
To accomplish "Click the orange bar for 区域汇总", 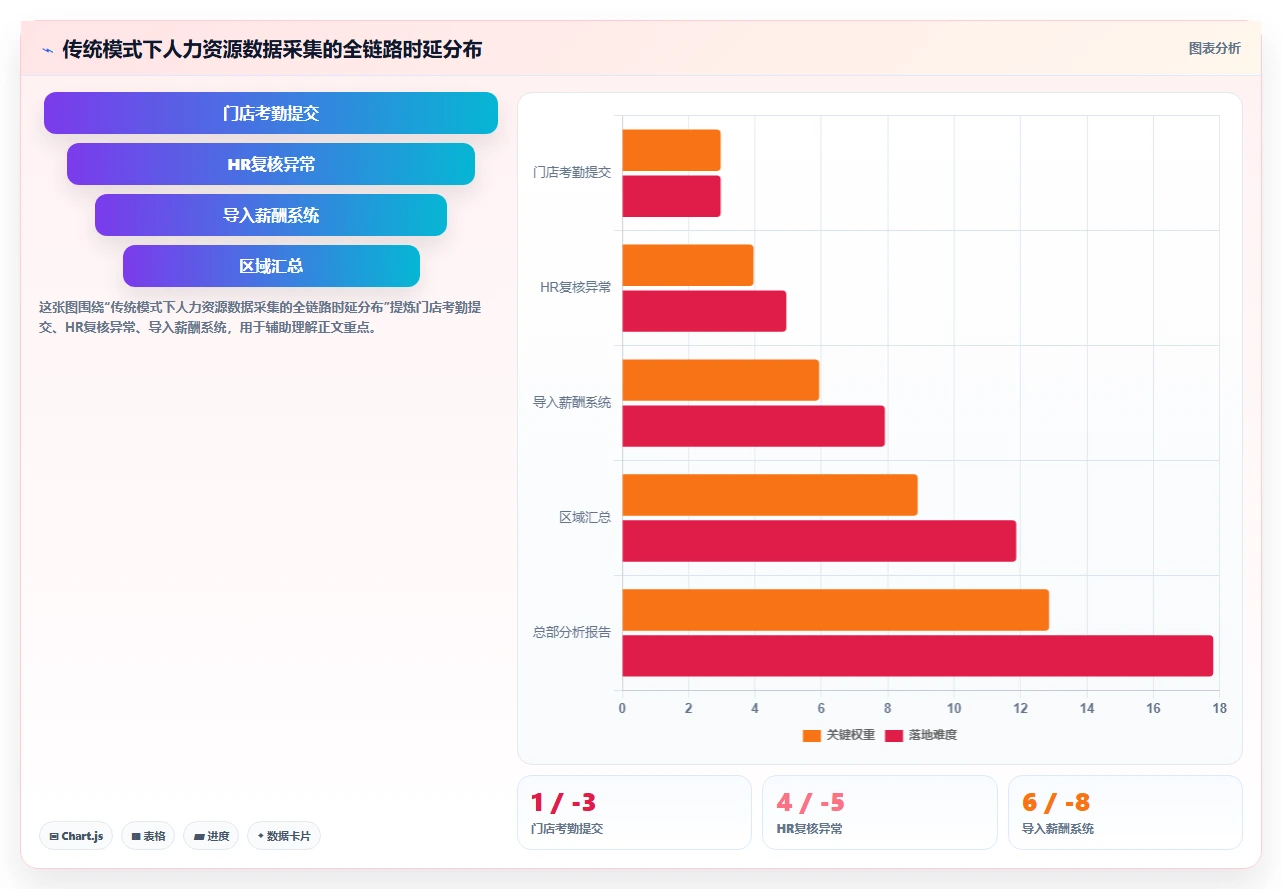I will point(770,495).
